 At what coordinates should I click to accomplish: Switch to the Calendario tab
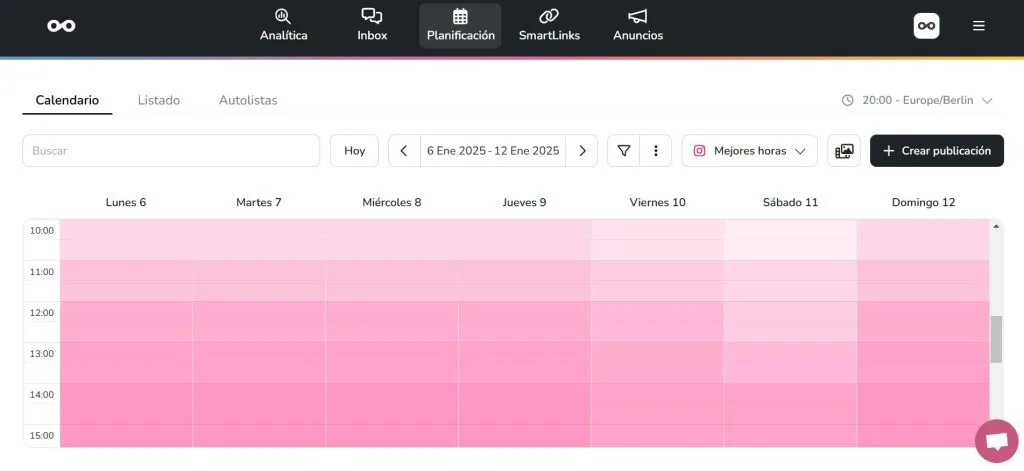[x=67, y=100]
